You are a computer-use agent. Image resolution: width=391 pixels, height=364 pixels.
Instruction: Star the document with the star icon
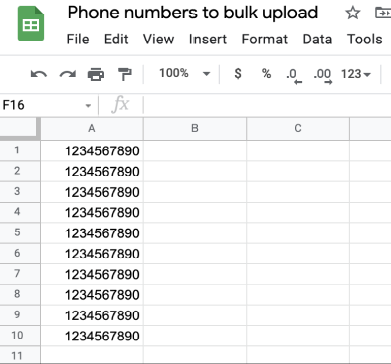click(353, 13)
